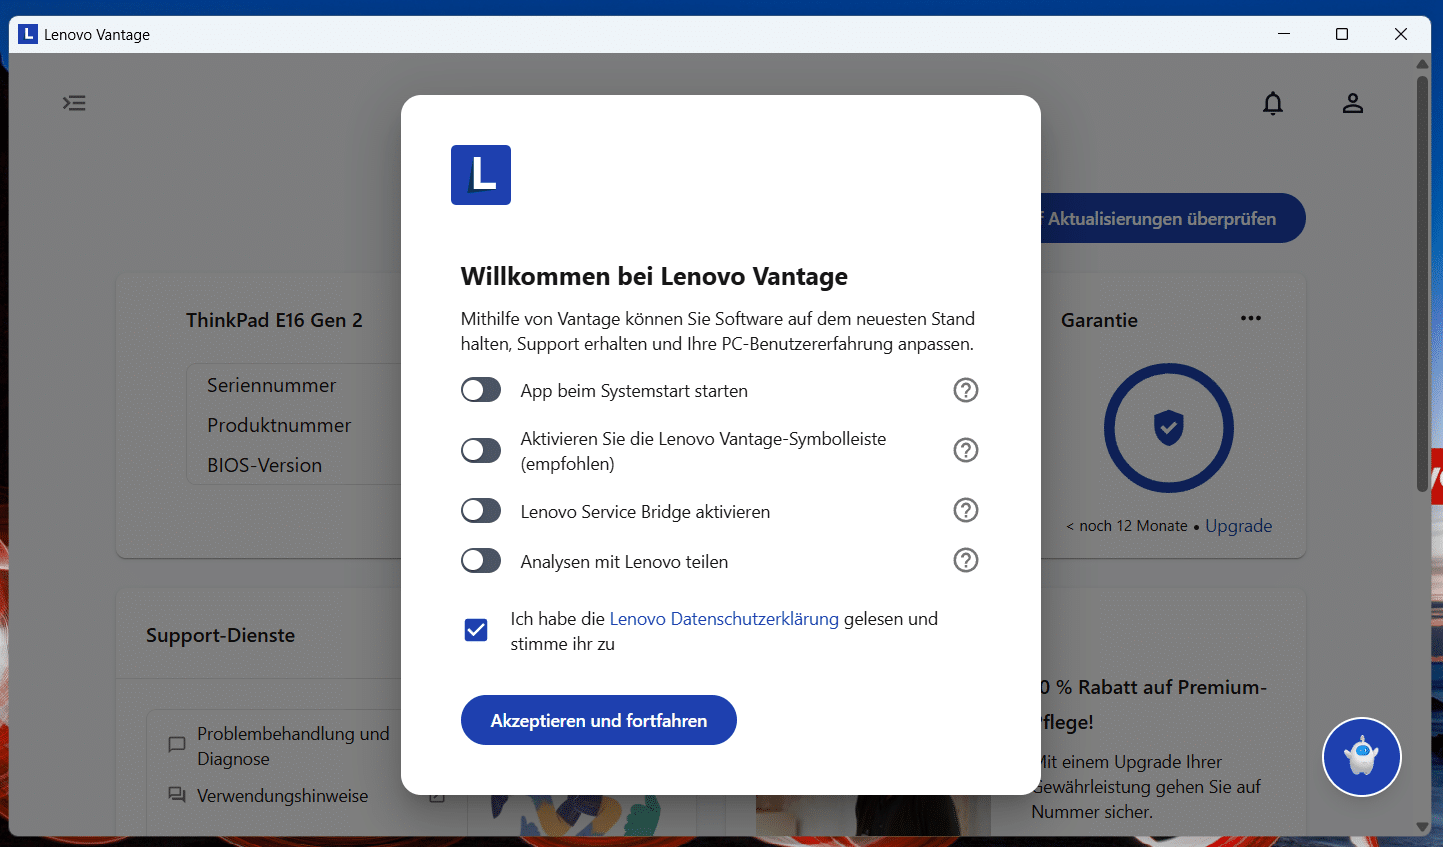Image resolution: width=1443 pixels, height=847 pixels.
Task: Toggle Lenovo Vantage-Symbolleiste activation switch
Action: tap(481, 450)
